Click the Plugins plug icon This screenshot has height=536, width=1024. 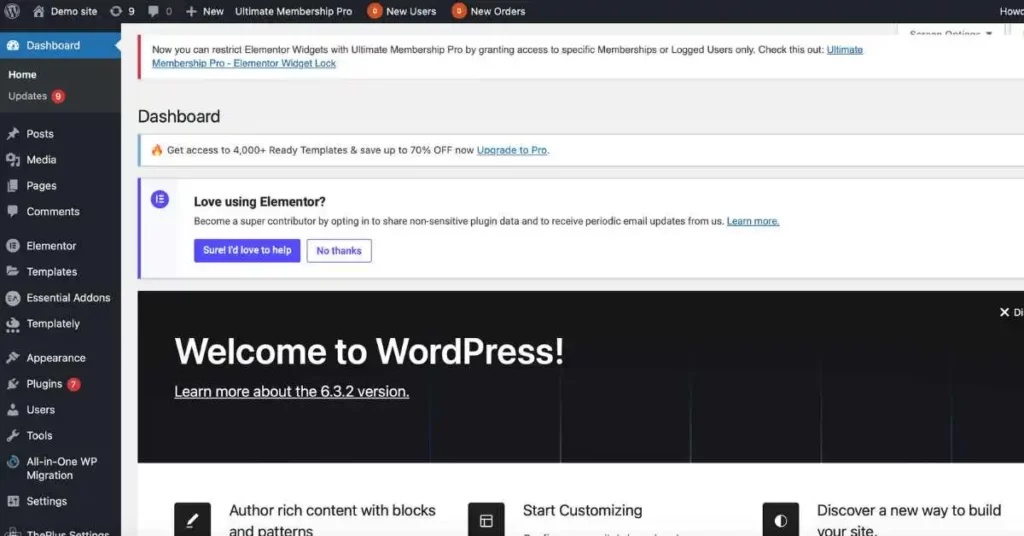(x=13, y=384)
